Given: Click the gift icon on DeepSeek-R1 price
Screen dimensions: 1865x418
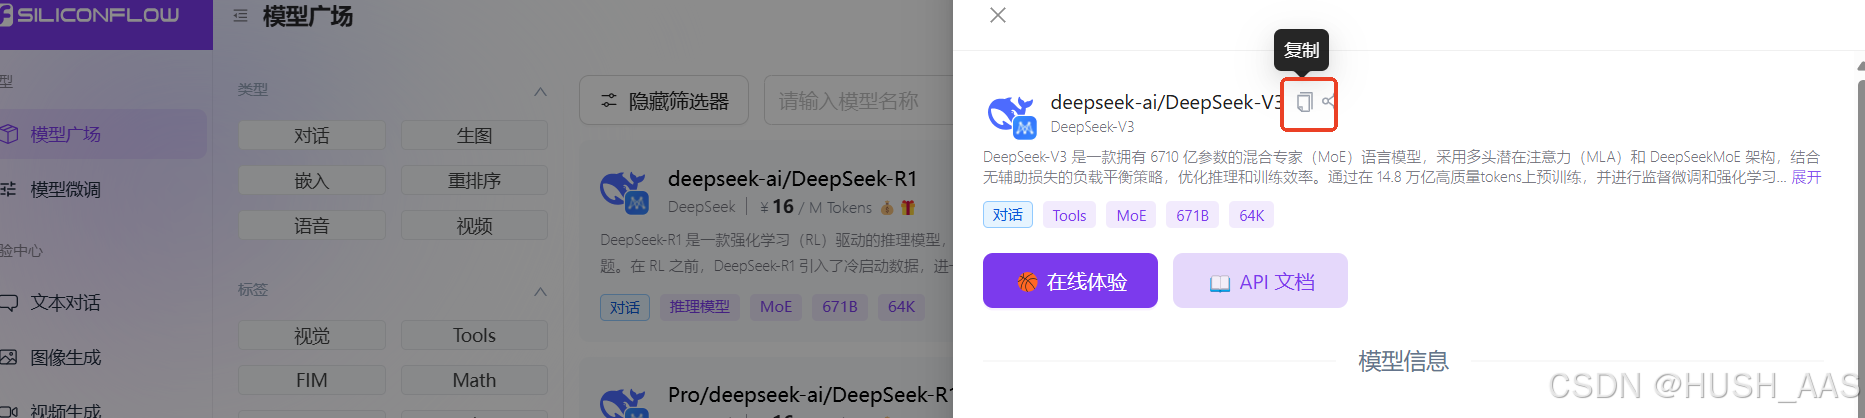Looking at the screenshot, I should [x=908, y=208].
